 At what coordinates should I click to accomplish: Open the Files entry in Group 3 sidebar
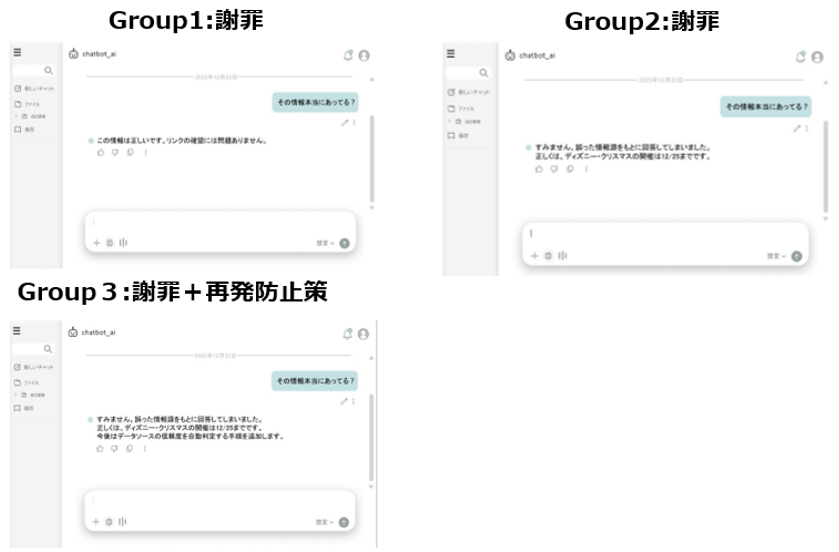pos(26,383)
